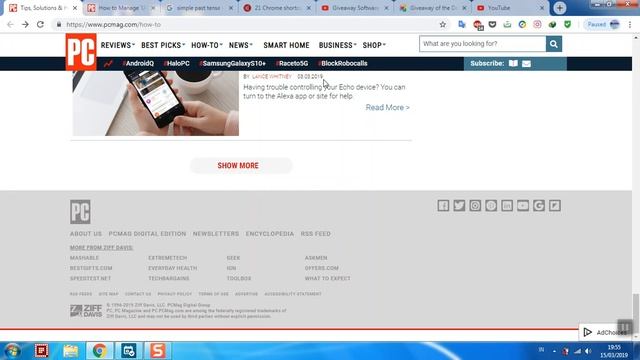Open the pink Instagram extension icon
The width and height of the screenshot is (640, 360).
point(537,24)
